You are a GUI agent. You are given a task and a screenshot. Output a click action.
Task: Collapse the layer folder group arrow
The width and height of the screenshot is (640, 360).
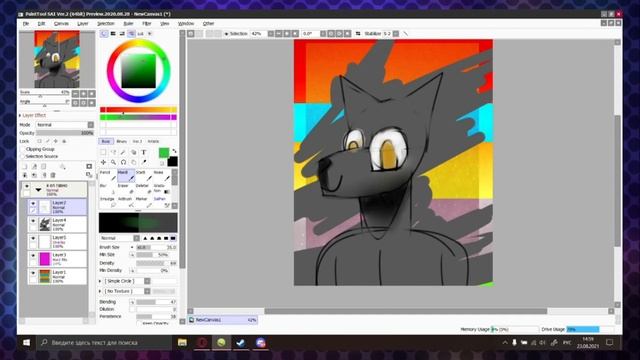[38, 190]
